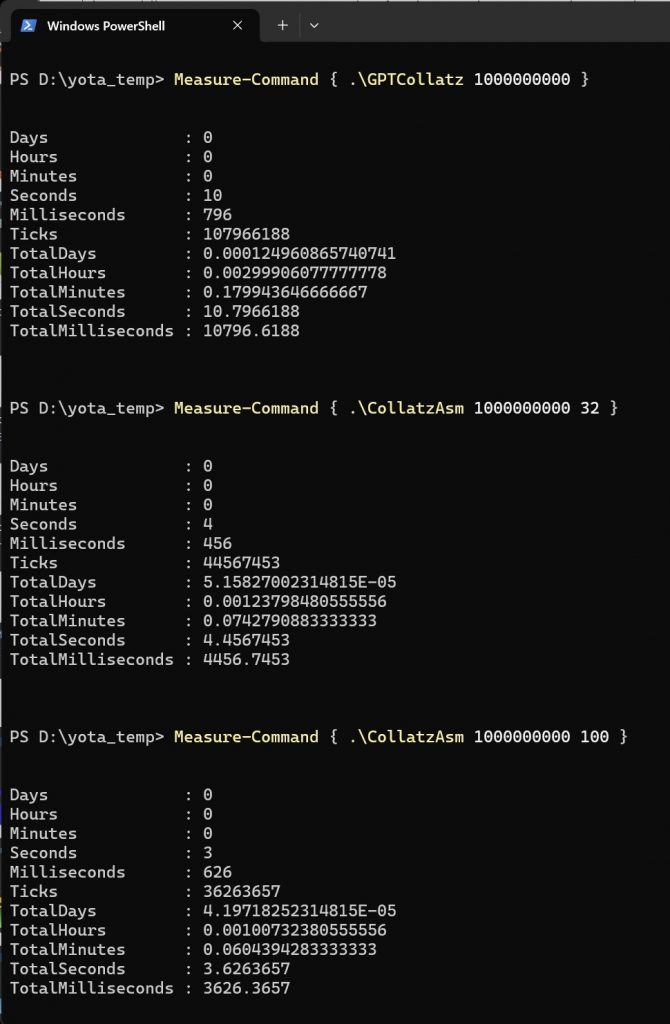Click the TotalSeconds value 3.6263657
This screenshot has height=1024, width=670.
pos(246,968)
